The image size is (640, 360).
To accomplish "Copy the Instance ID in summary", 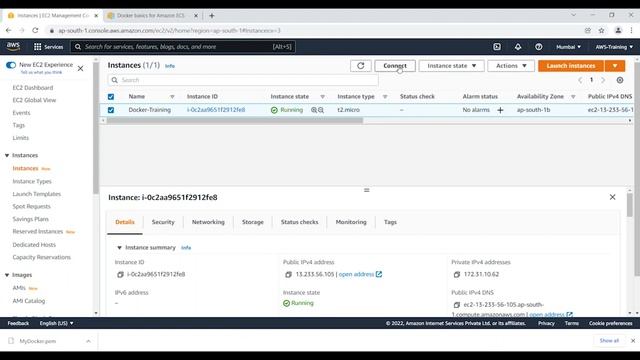I will (x=120, y=275).
